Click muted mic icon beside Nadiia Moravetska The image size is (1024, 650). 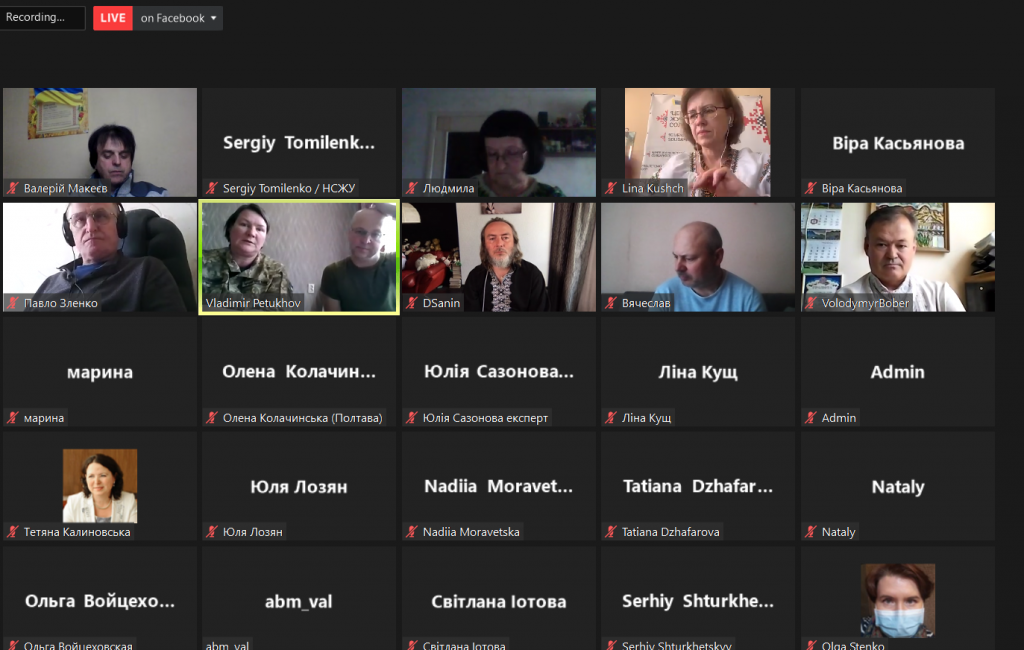[x=412, y=532]
